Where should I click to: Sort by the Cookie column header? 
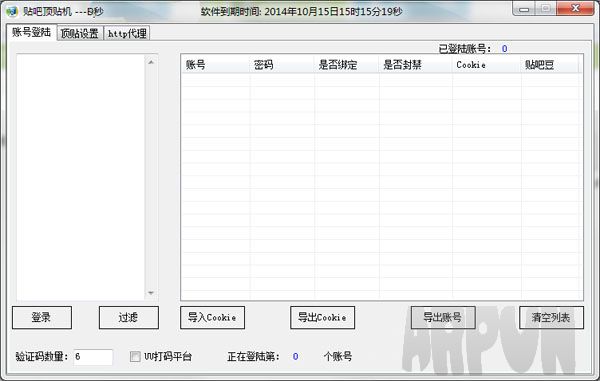487,65
